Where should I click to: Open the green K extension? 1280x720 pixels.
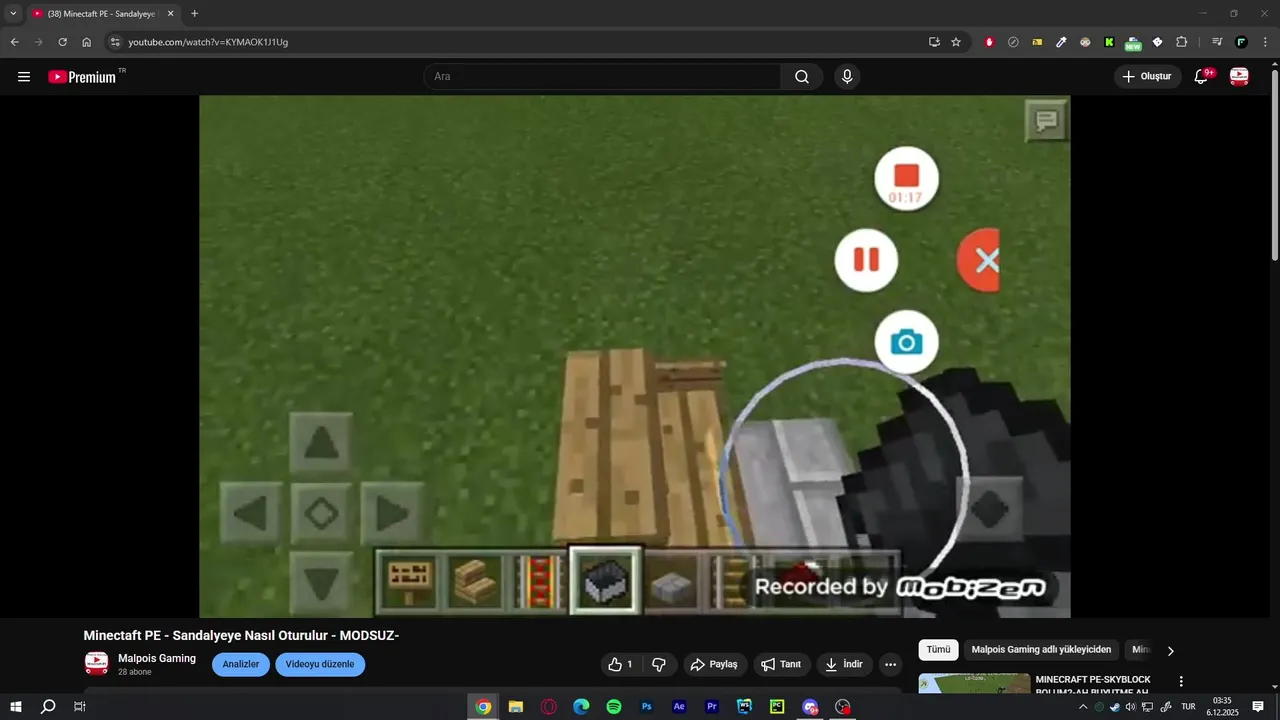coord(1109,42)
